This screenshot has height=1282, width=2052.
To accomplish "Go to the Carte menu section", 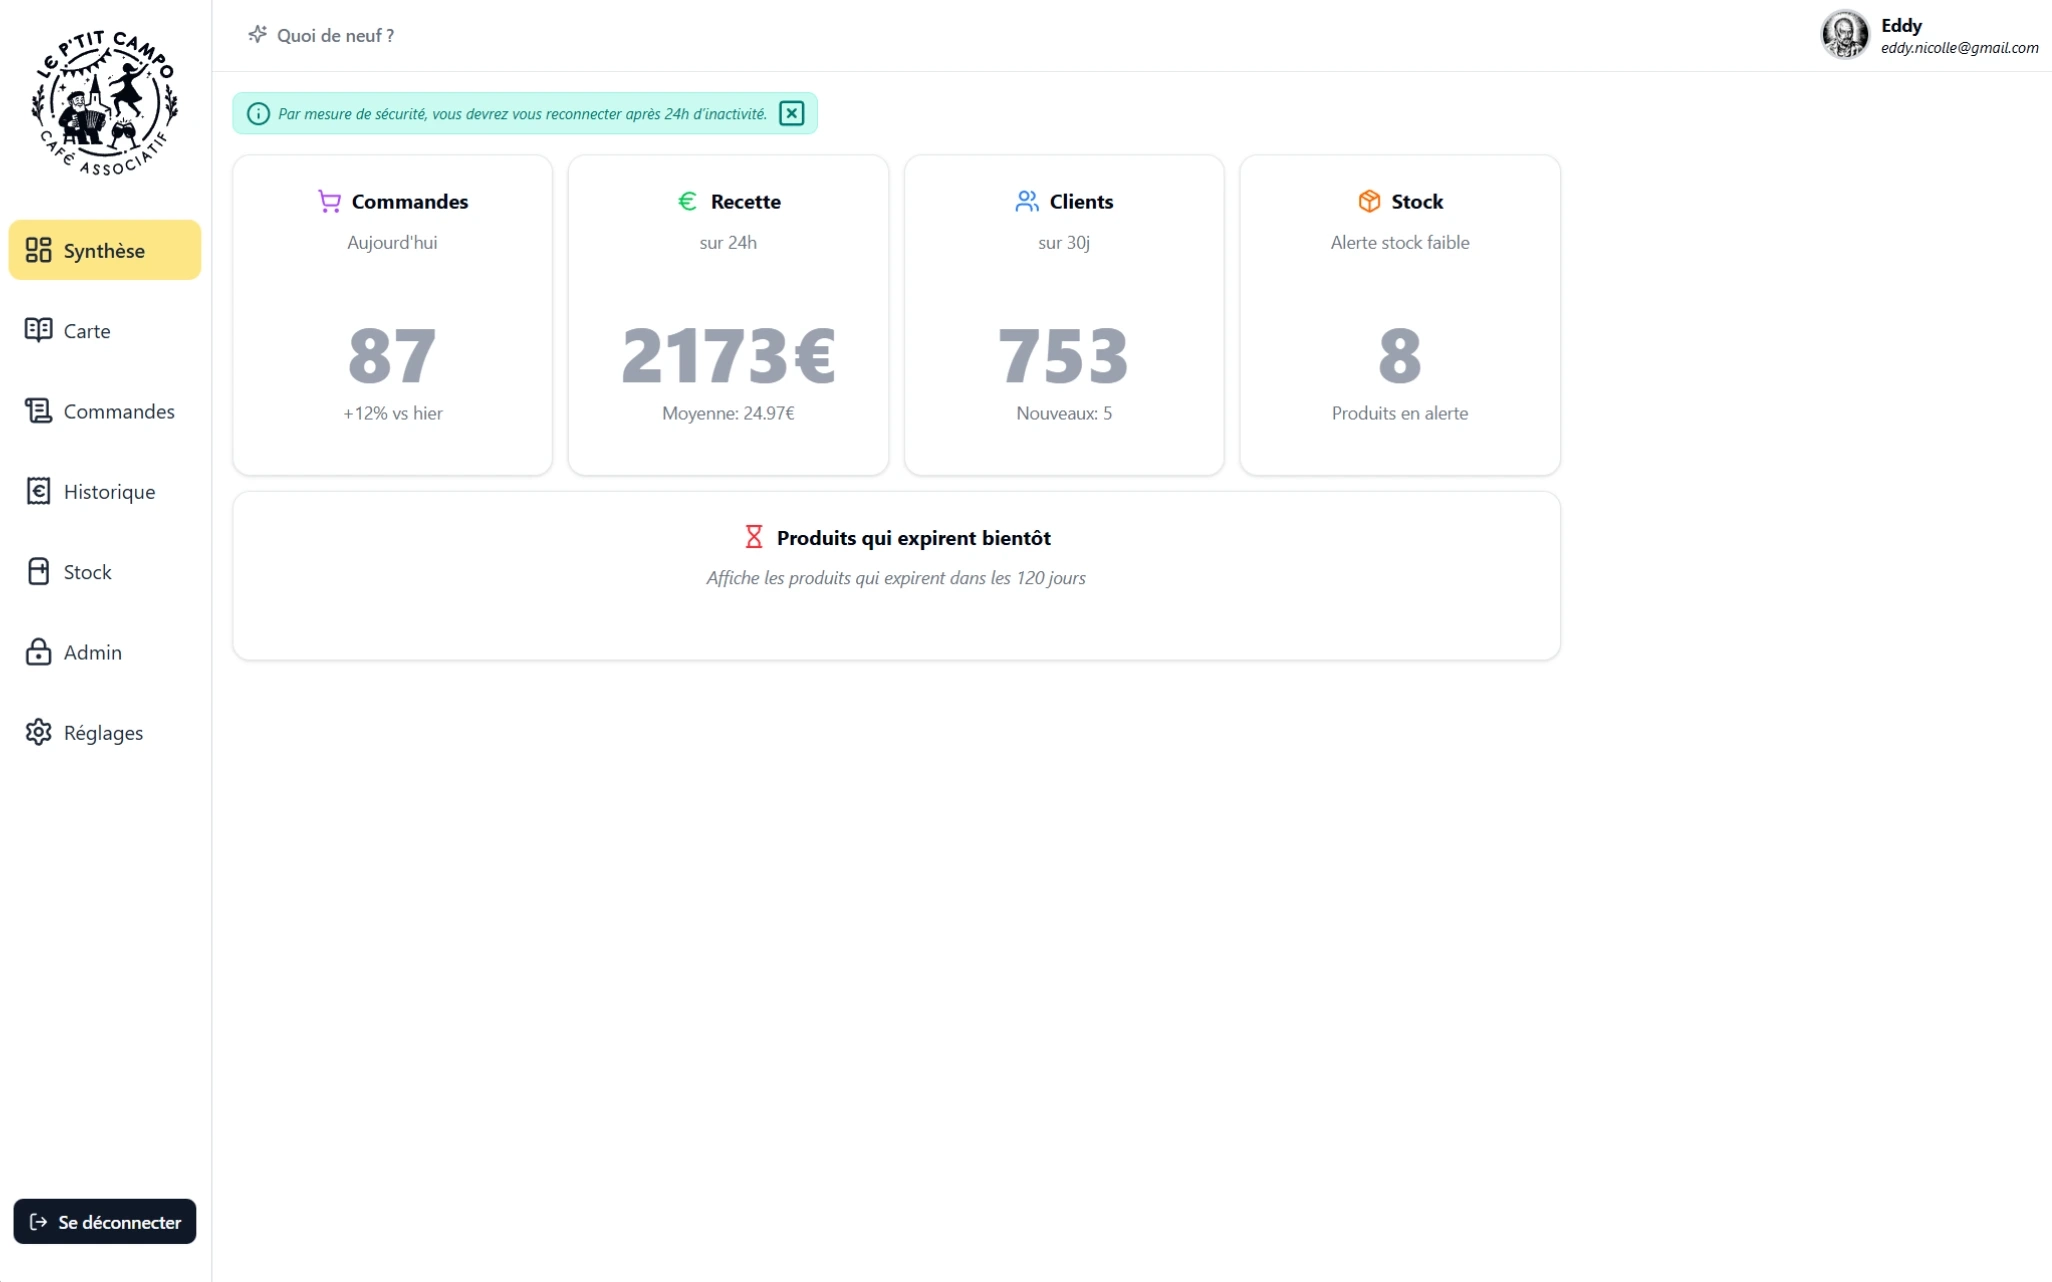I will (x=87, y=331).
